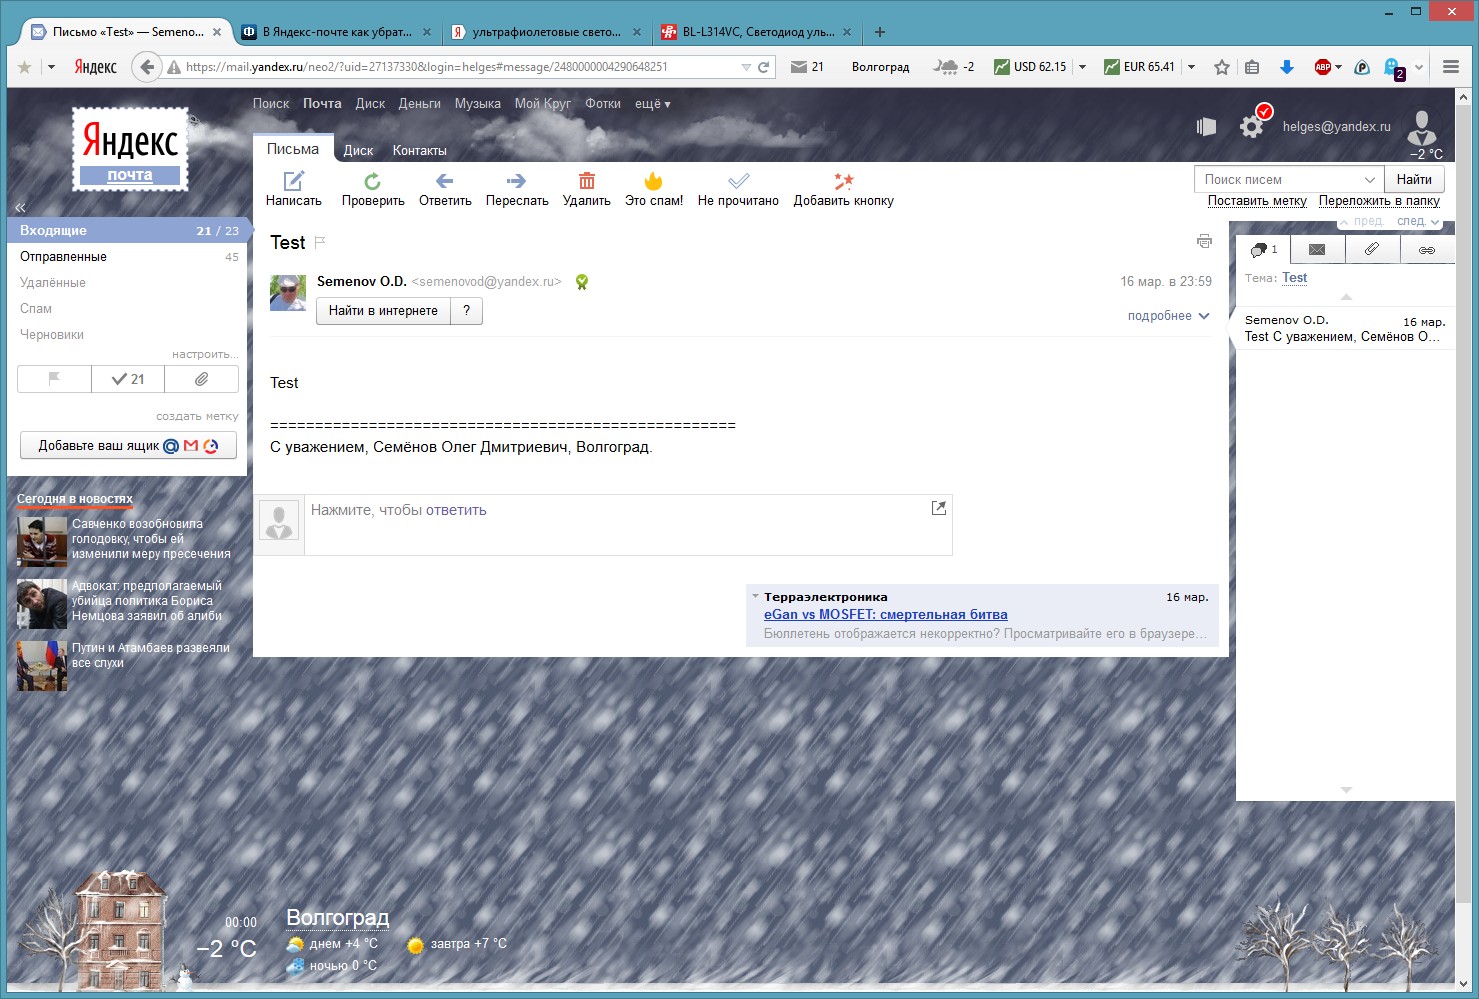This screenshot has width=1479, height=999.
Task: Forward the message with Переслать
Action: coord(516,181)
